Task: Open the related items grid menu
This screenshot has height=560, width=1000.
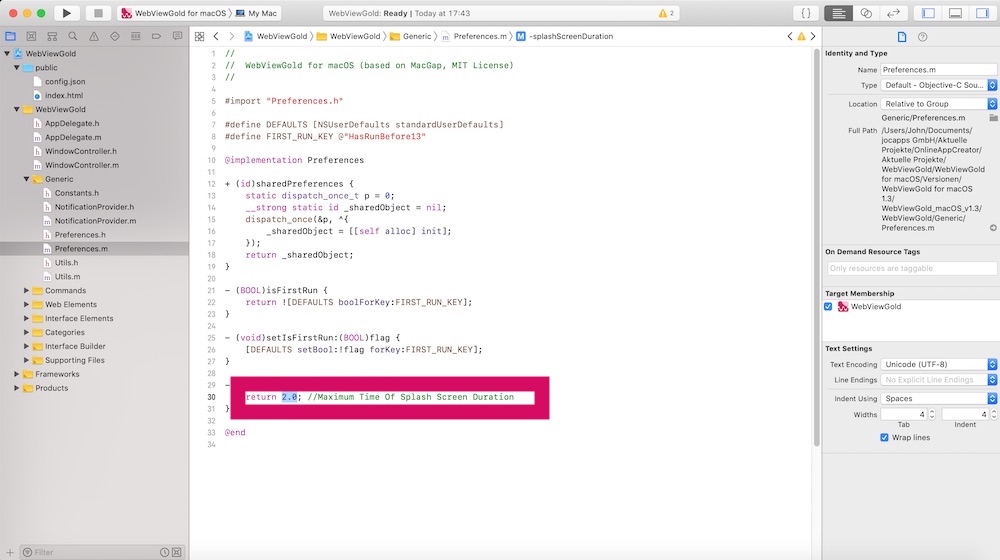Action: tap(200, 36)
